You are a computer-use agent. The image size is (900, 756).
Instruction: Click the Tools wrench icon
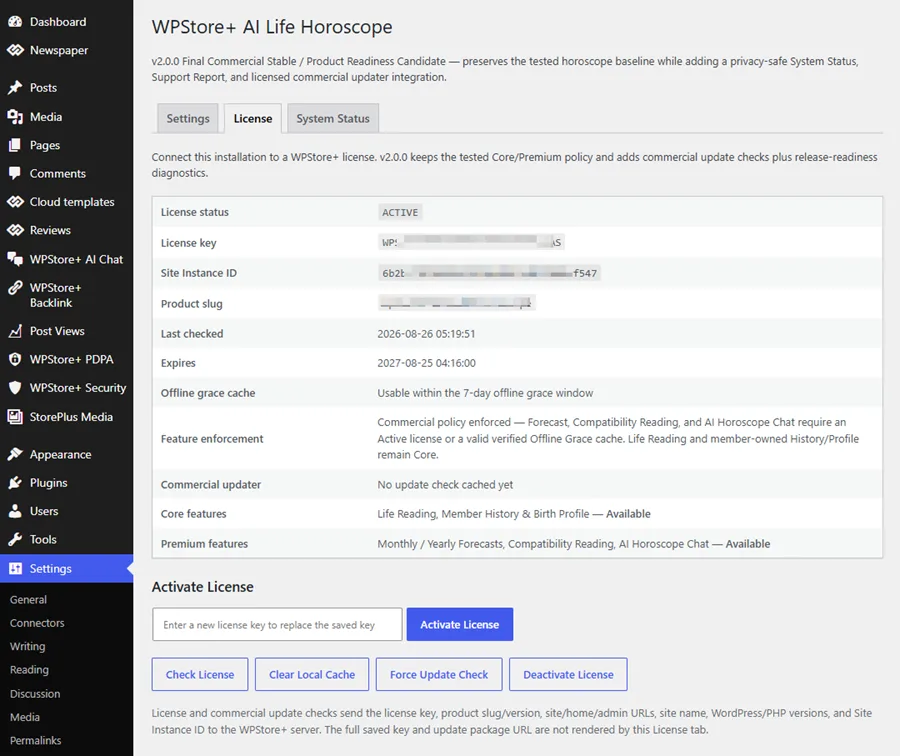pos(15,540)
